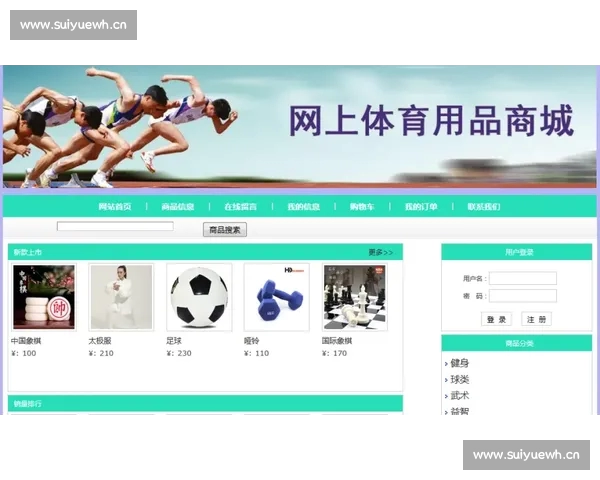Image resolution: width=600 pixels, height=480 pixels.
Task: Click the 注册 register button
Action: pyautogui.click(x=536, y=319)
